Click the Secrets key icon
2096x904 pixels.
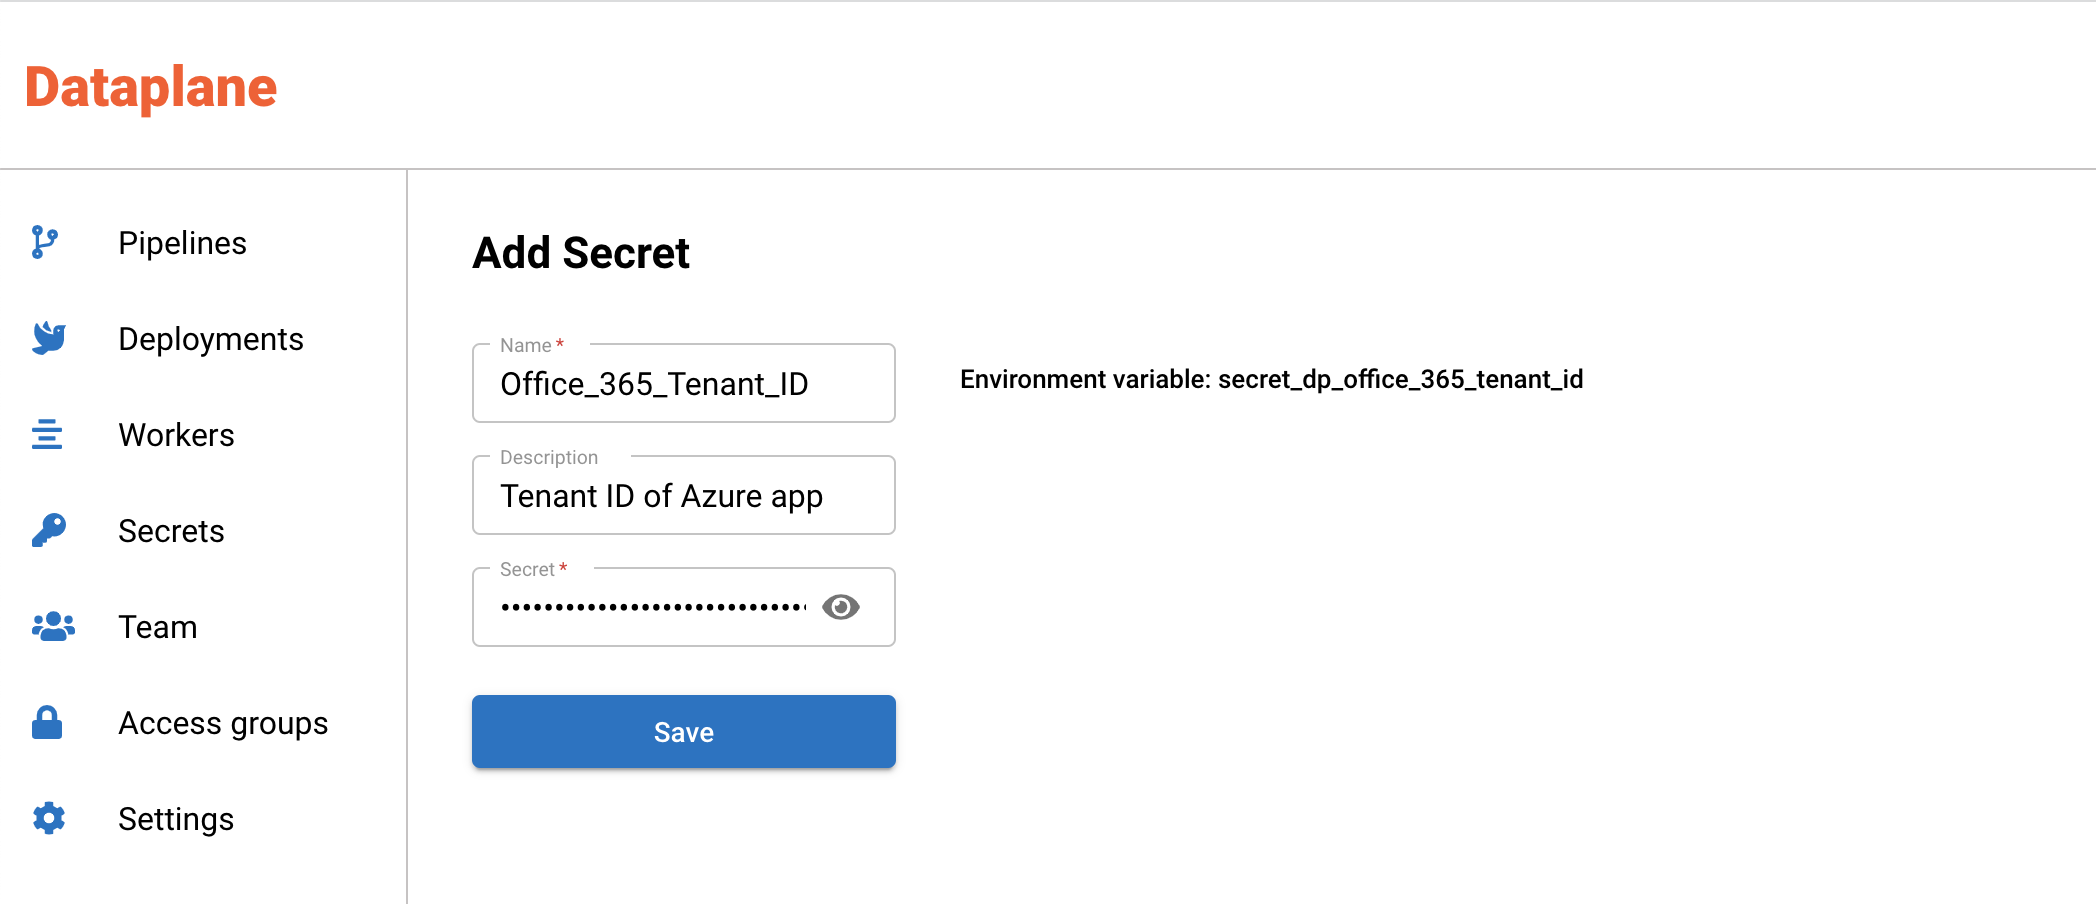coord(48,530)
